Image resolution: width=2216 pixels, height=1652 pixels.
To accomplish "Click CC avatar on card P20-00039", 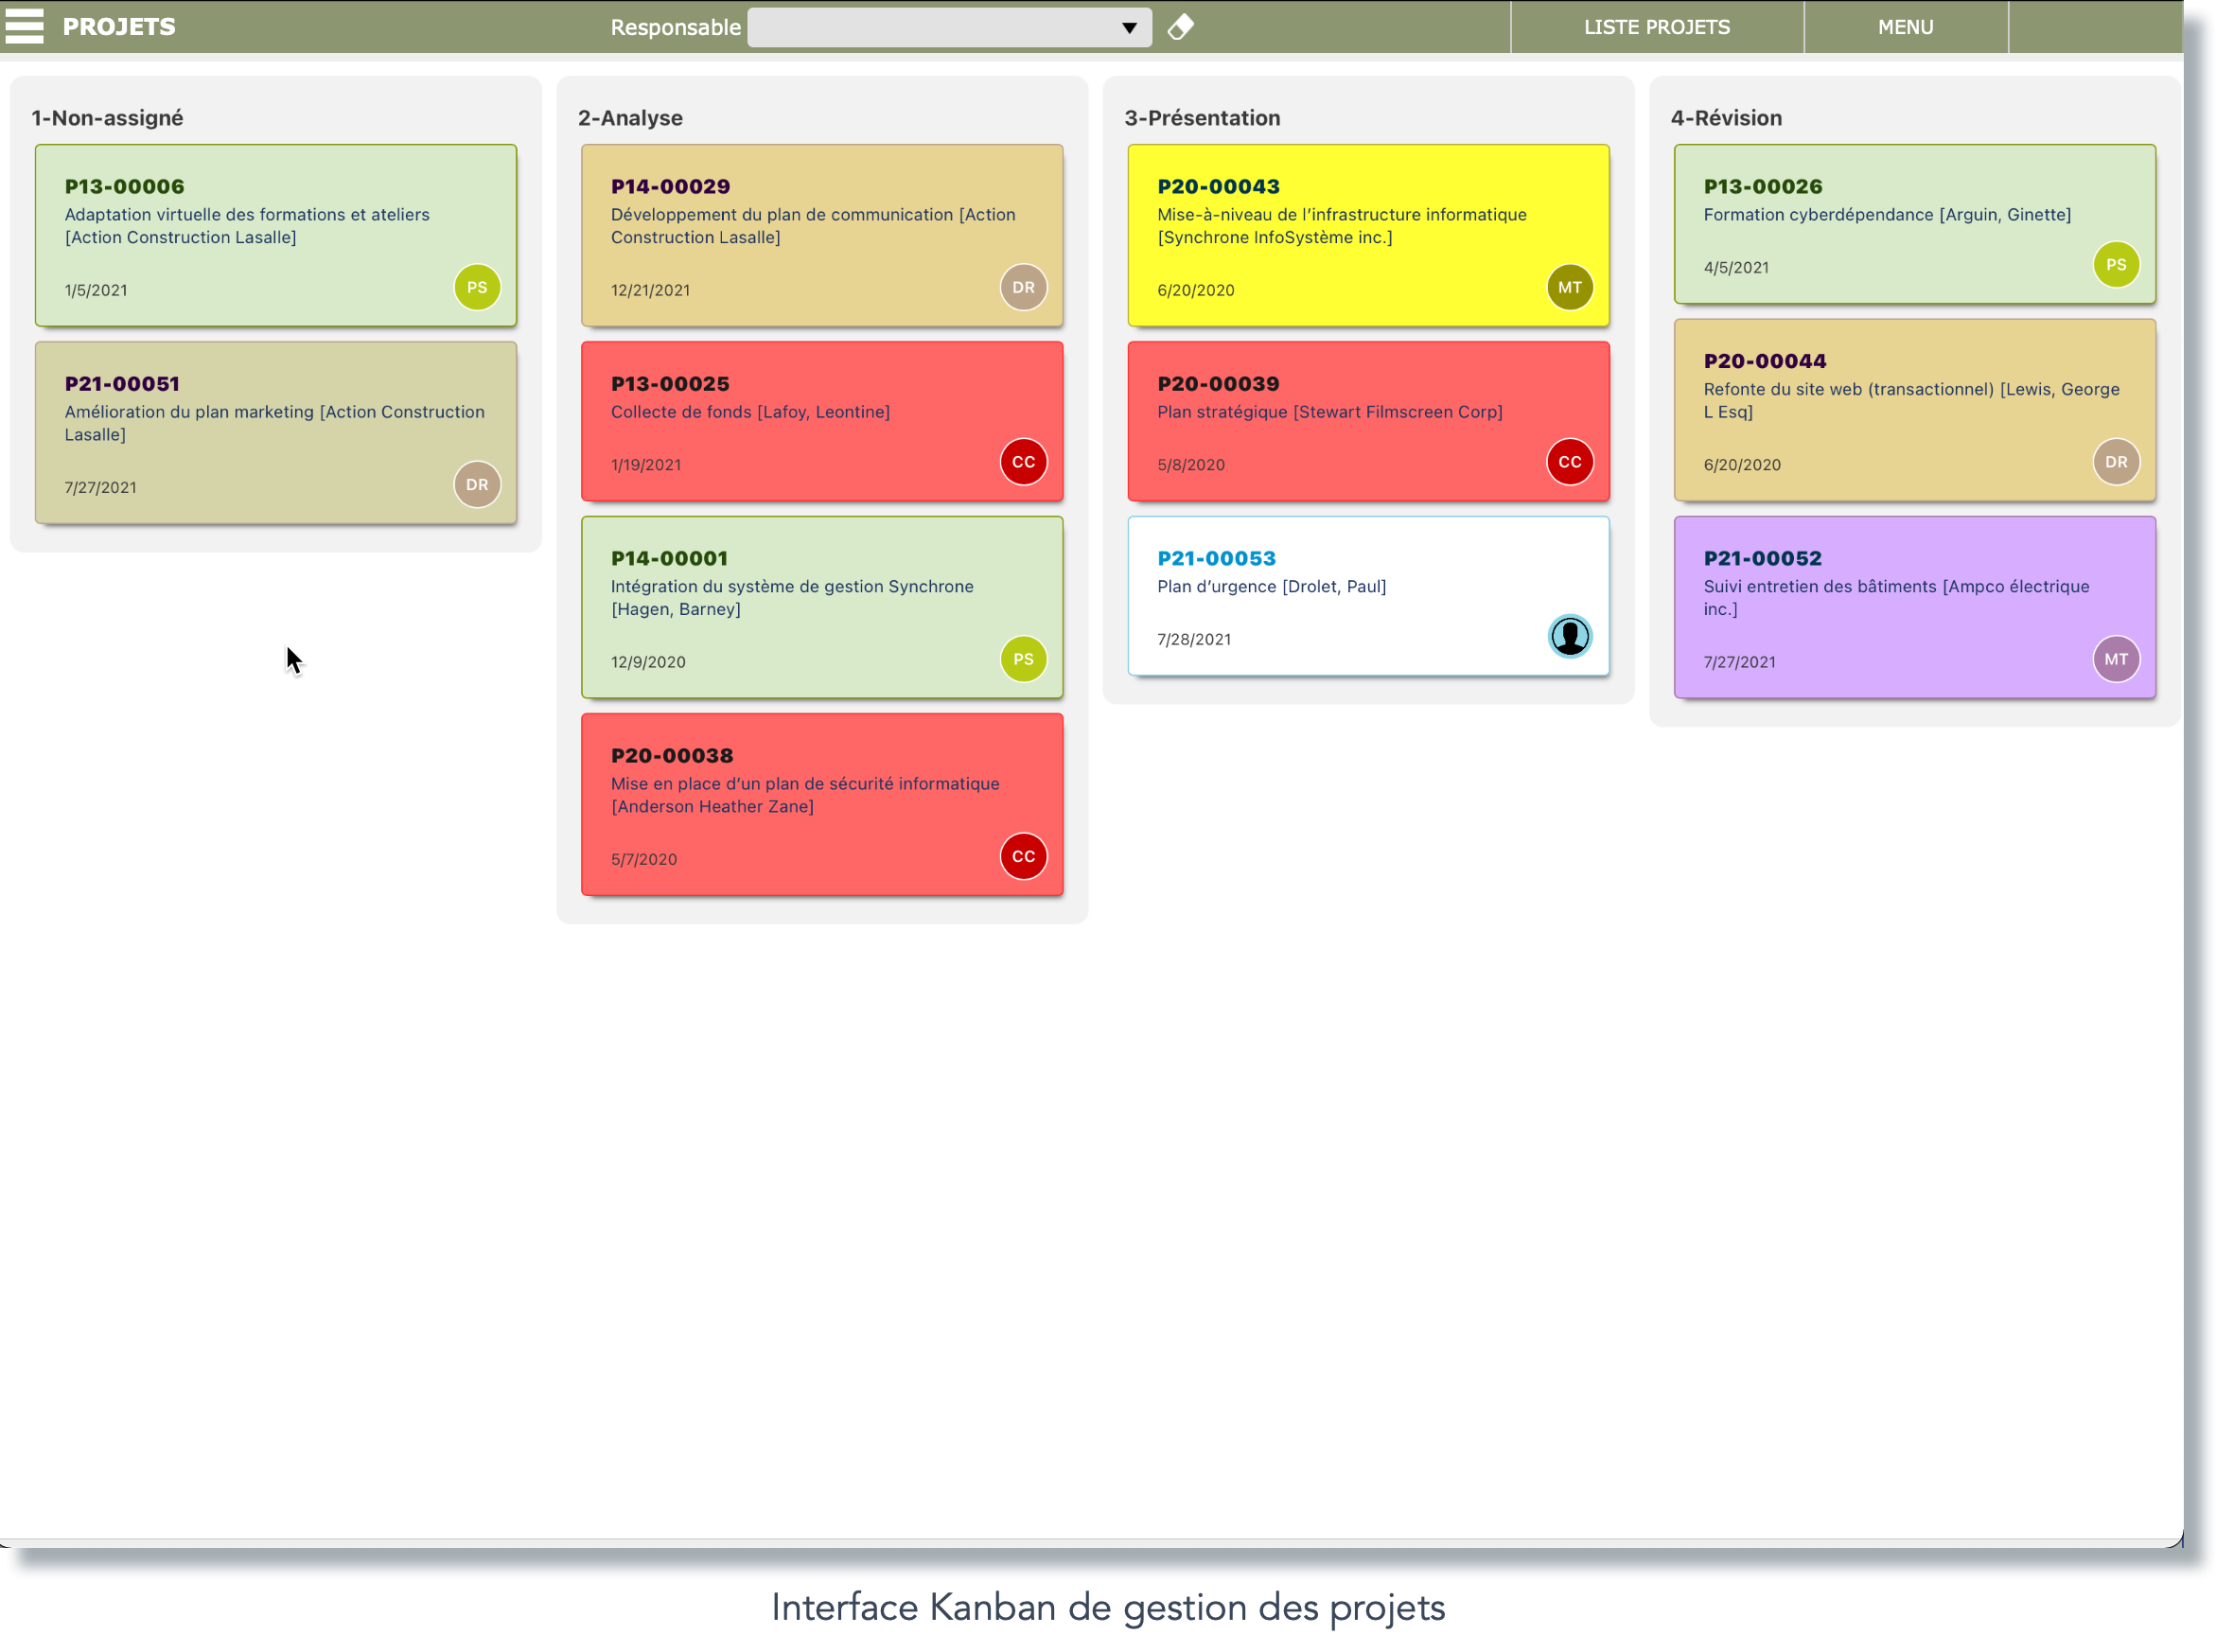I will pyautogui.click(x=1570, y=462).
